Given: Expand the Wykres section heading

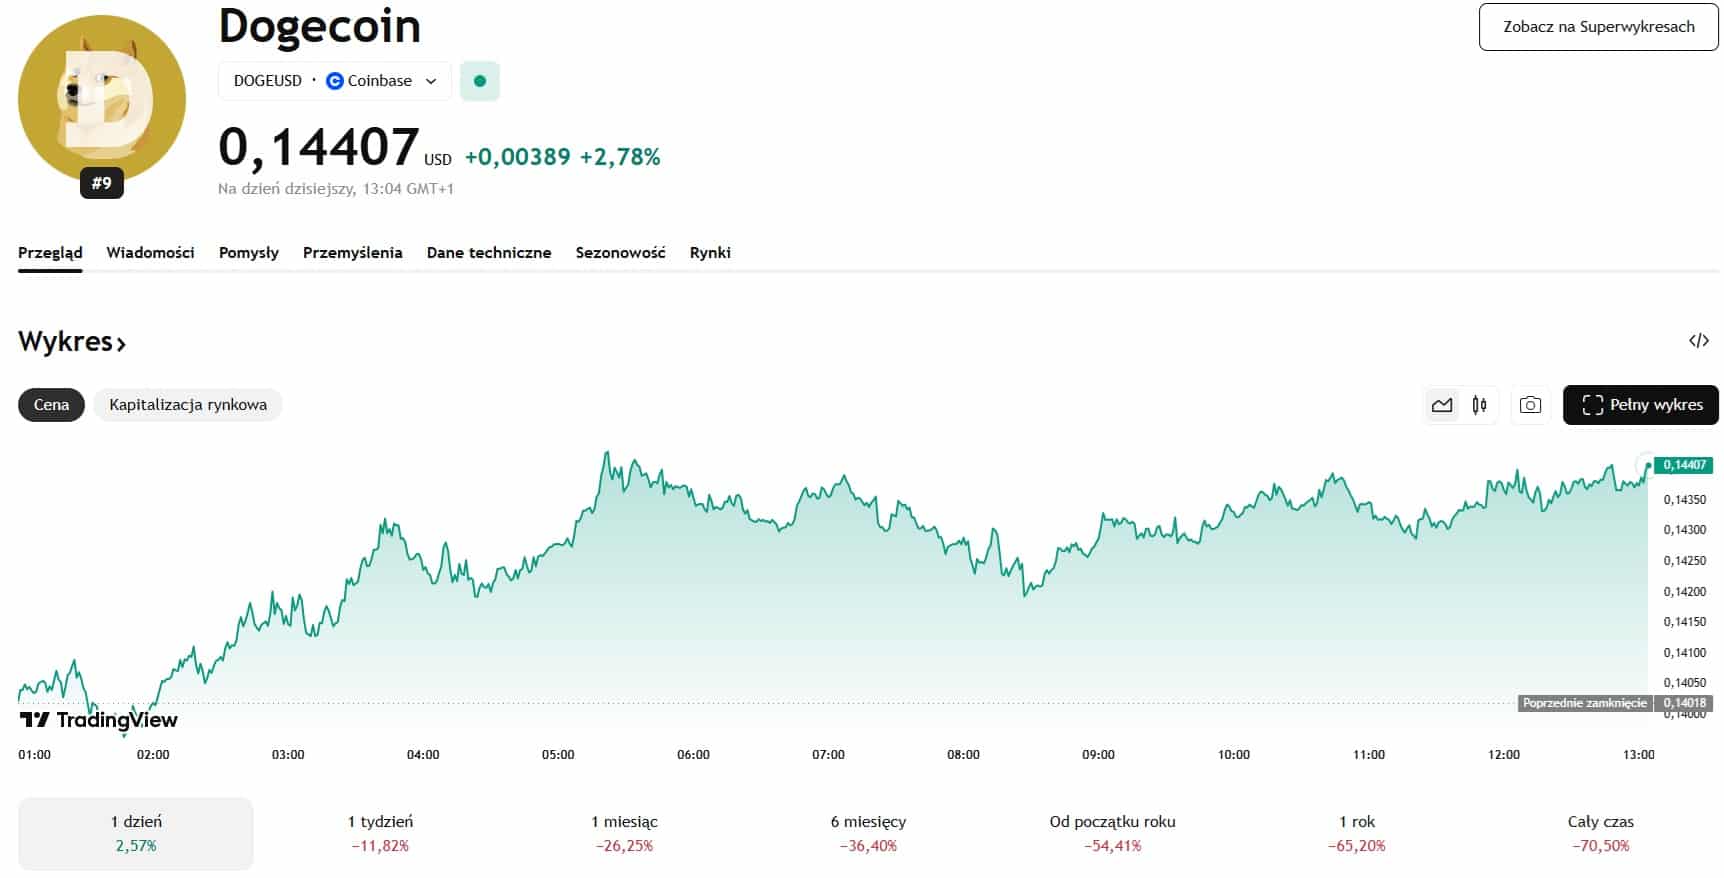Looking at the screenshot, I should click(x=72, y=342).
